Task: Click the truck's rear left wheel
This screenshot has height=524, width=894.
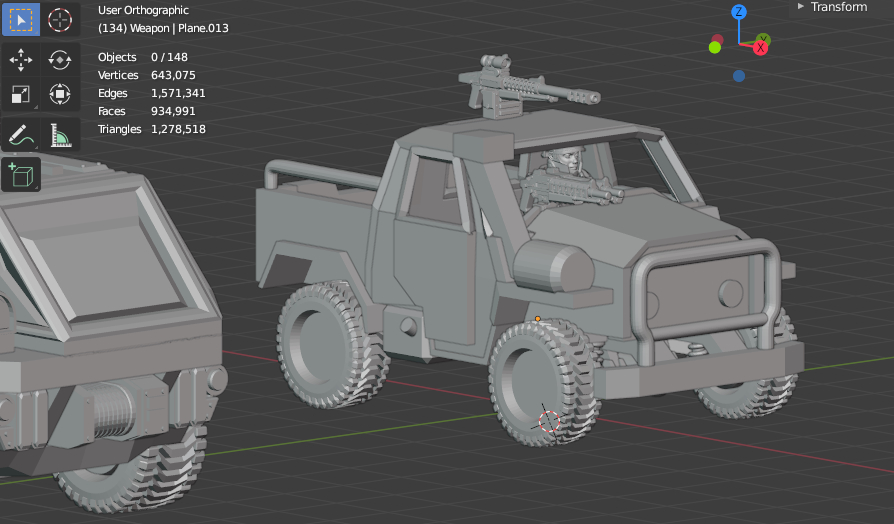Action: click(x=332, y=344)
